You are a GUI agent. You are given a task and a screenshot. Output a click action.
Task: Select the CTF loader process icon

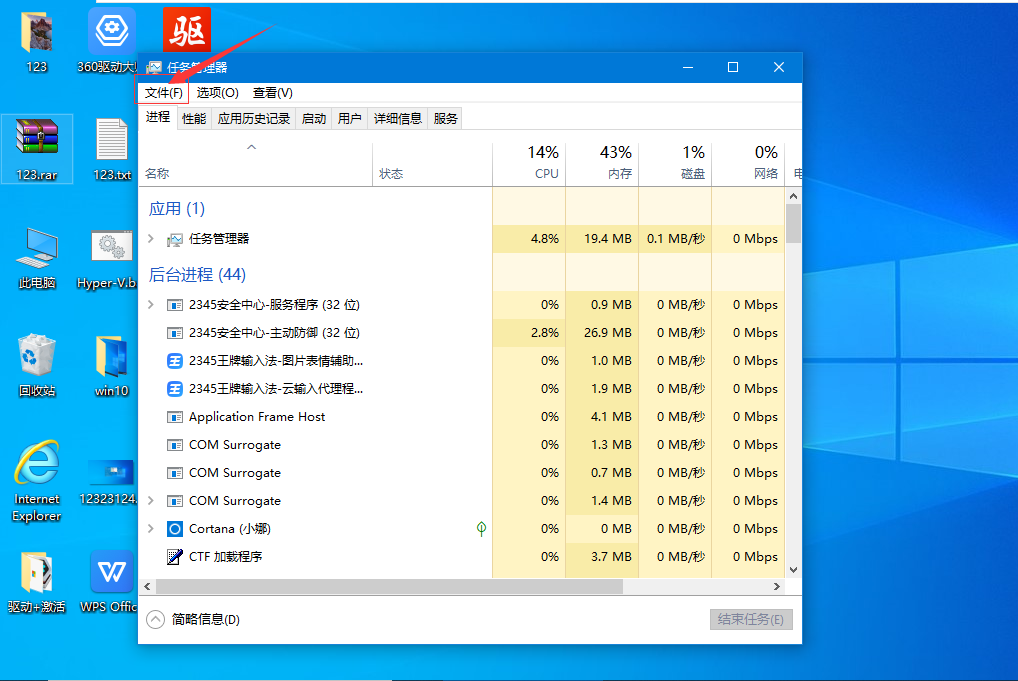click(174, 557)
